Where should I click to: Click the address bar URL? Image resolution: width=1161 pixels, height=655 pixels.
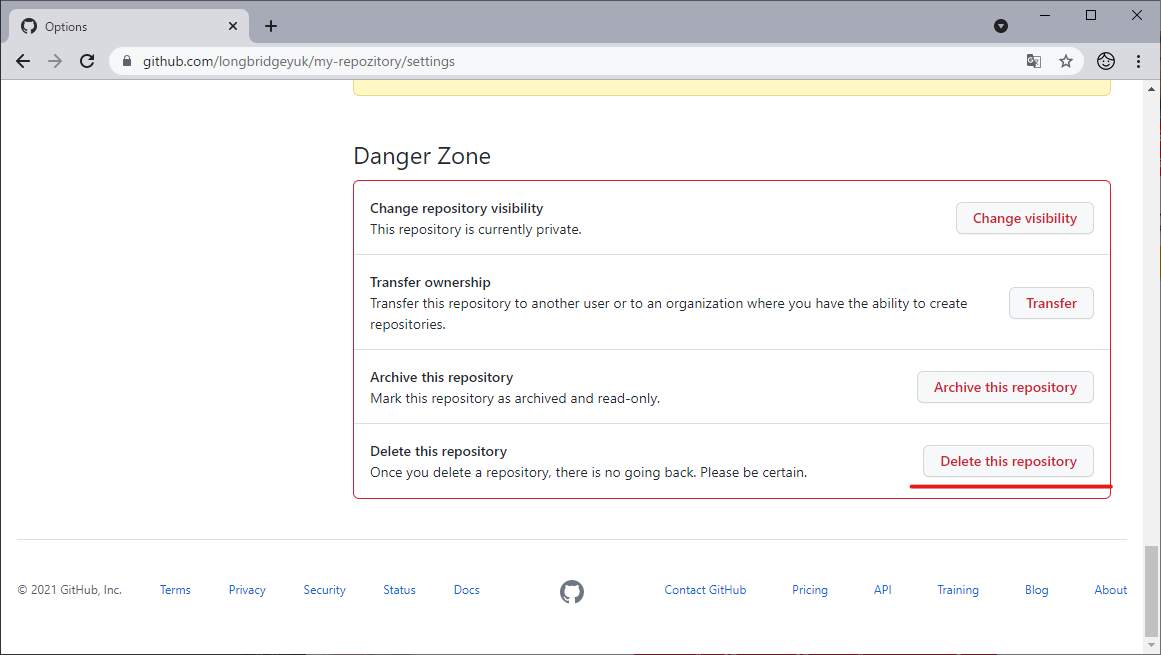298,61
